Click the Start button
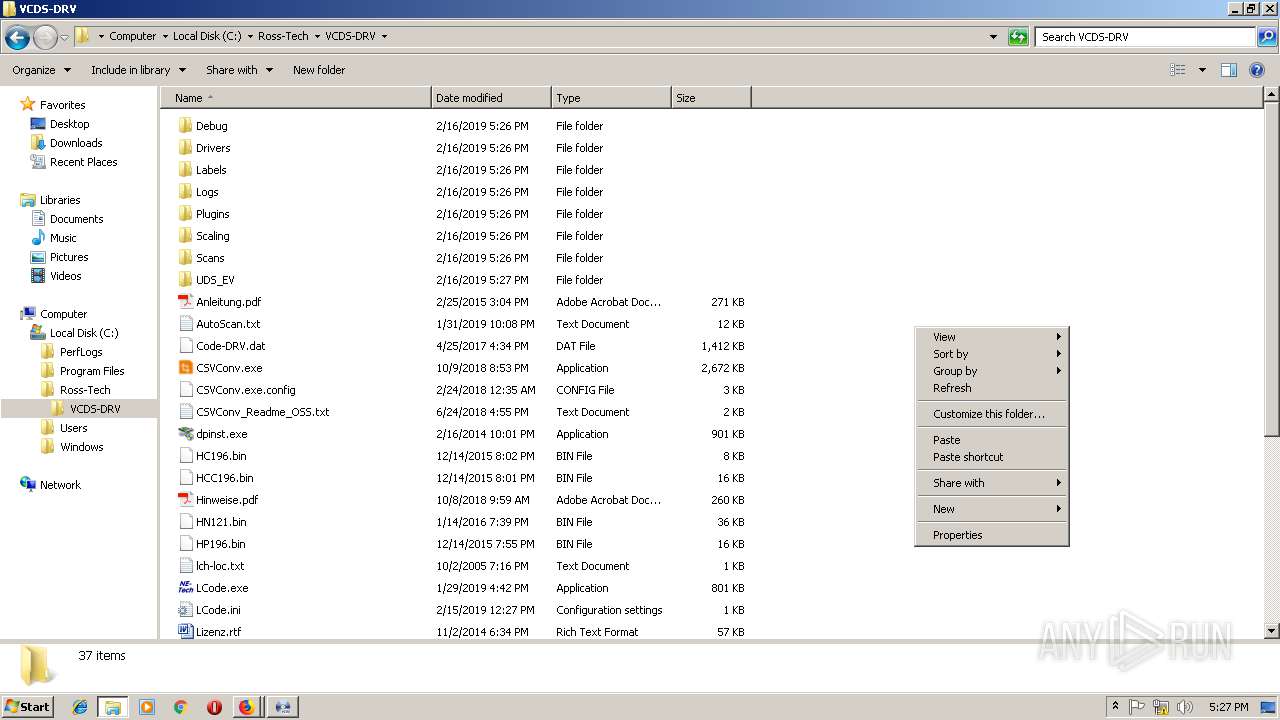Screen dimensions: 1280x720 28,707
